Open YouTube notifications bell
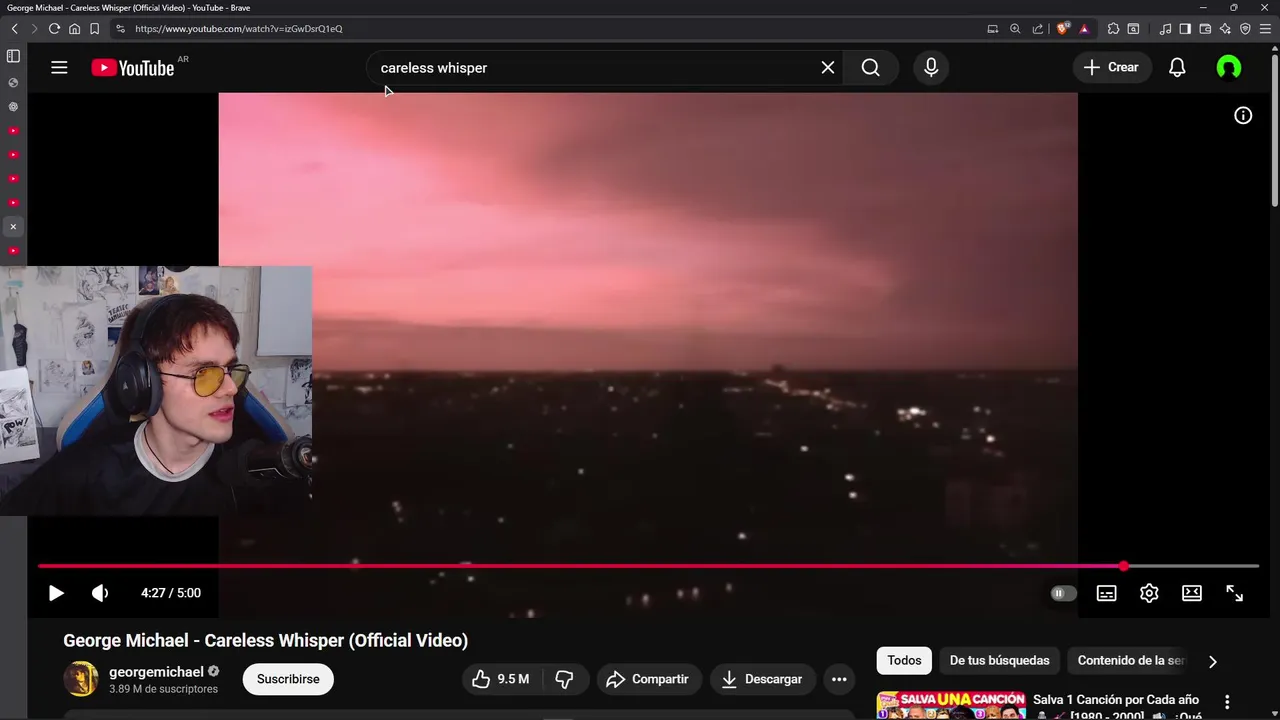Screen dimensions: 1280x720 point(1177,68)
